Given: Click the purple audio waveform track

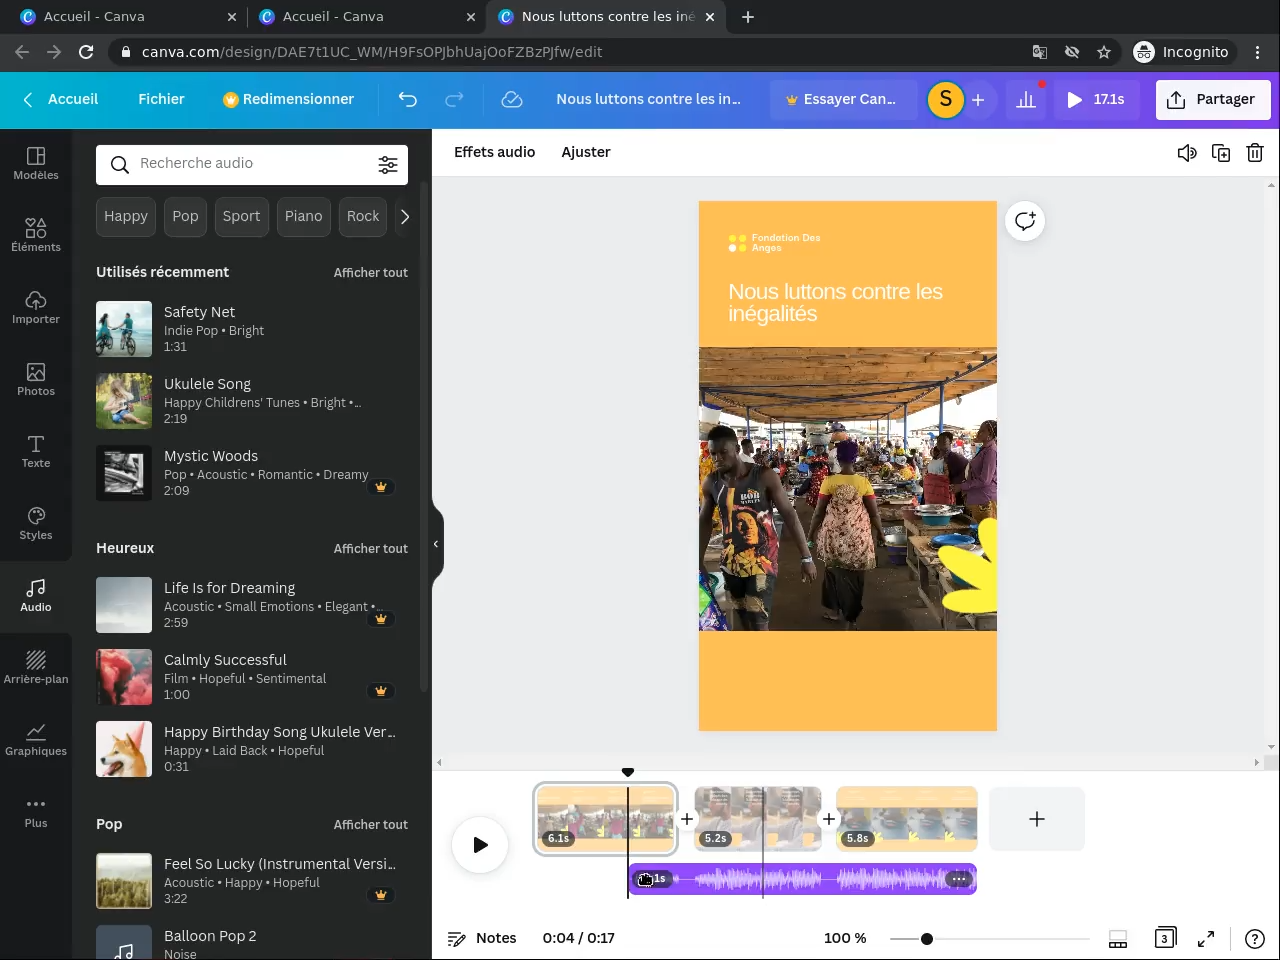Looking at the screenshot, I should click(x=803, y=879).
